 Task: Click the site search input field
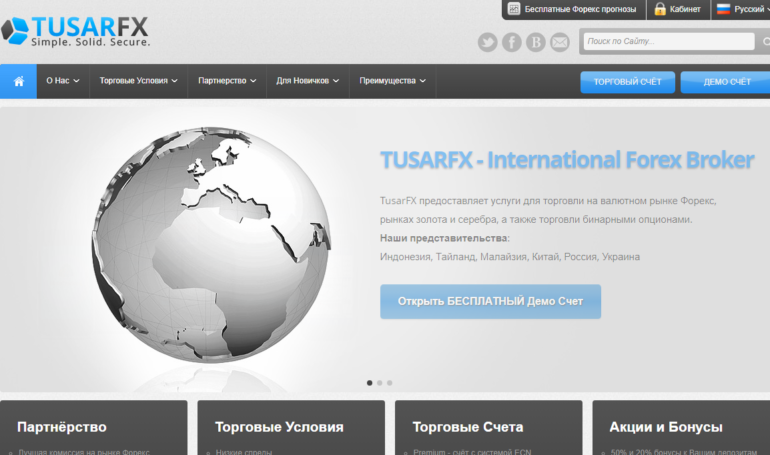point(667,42)
